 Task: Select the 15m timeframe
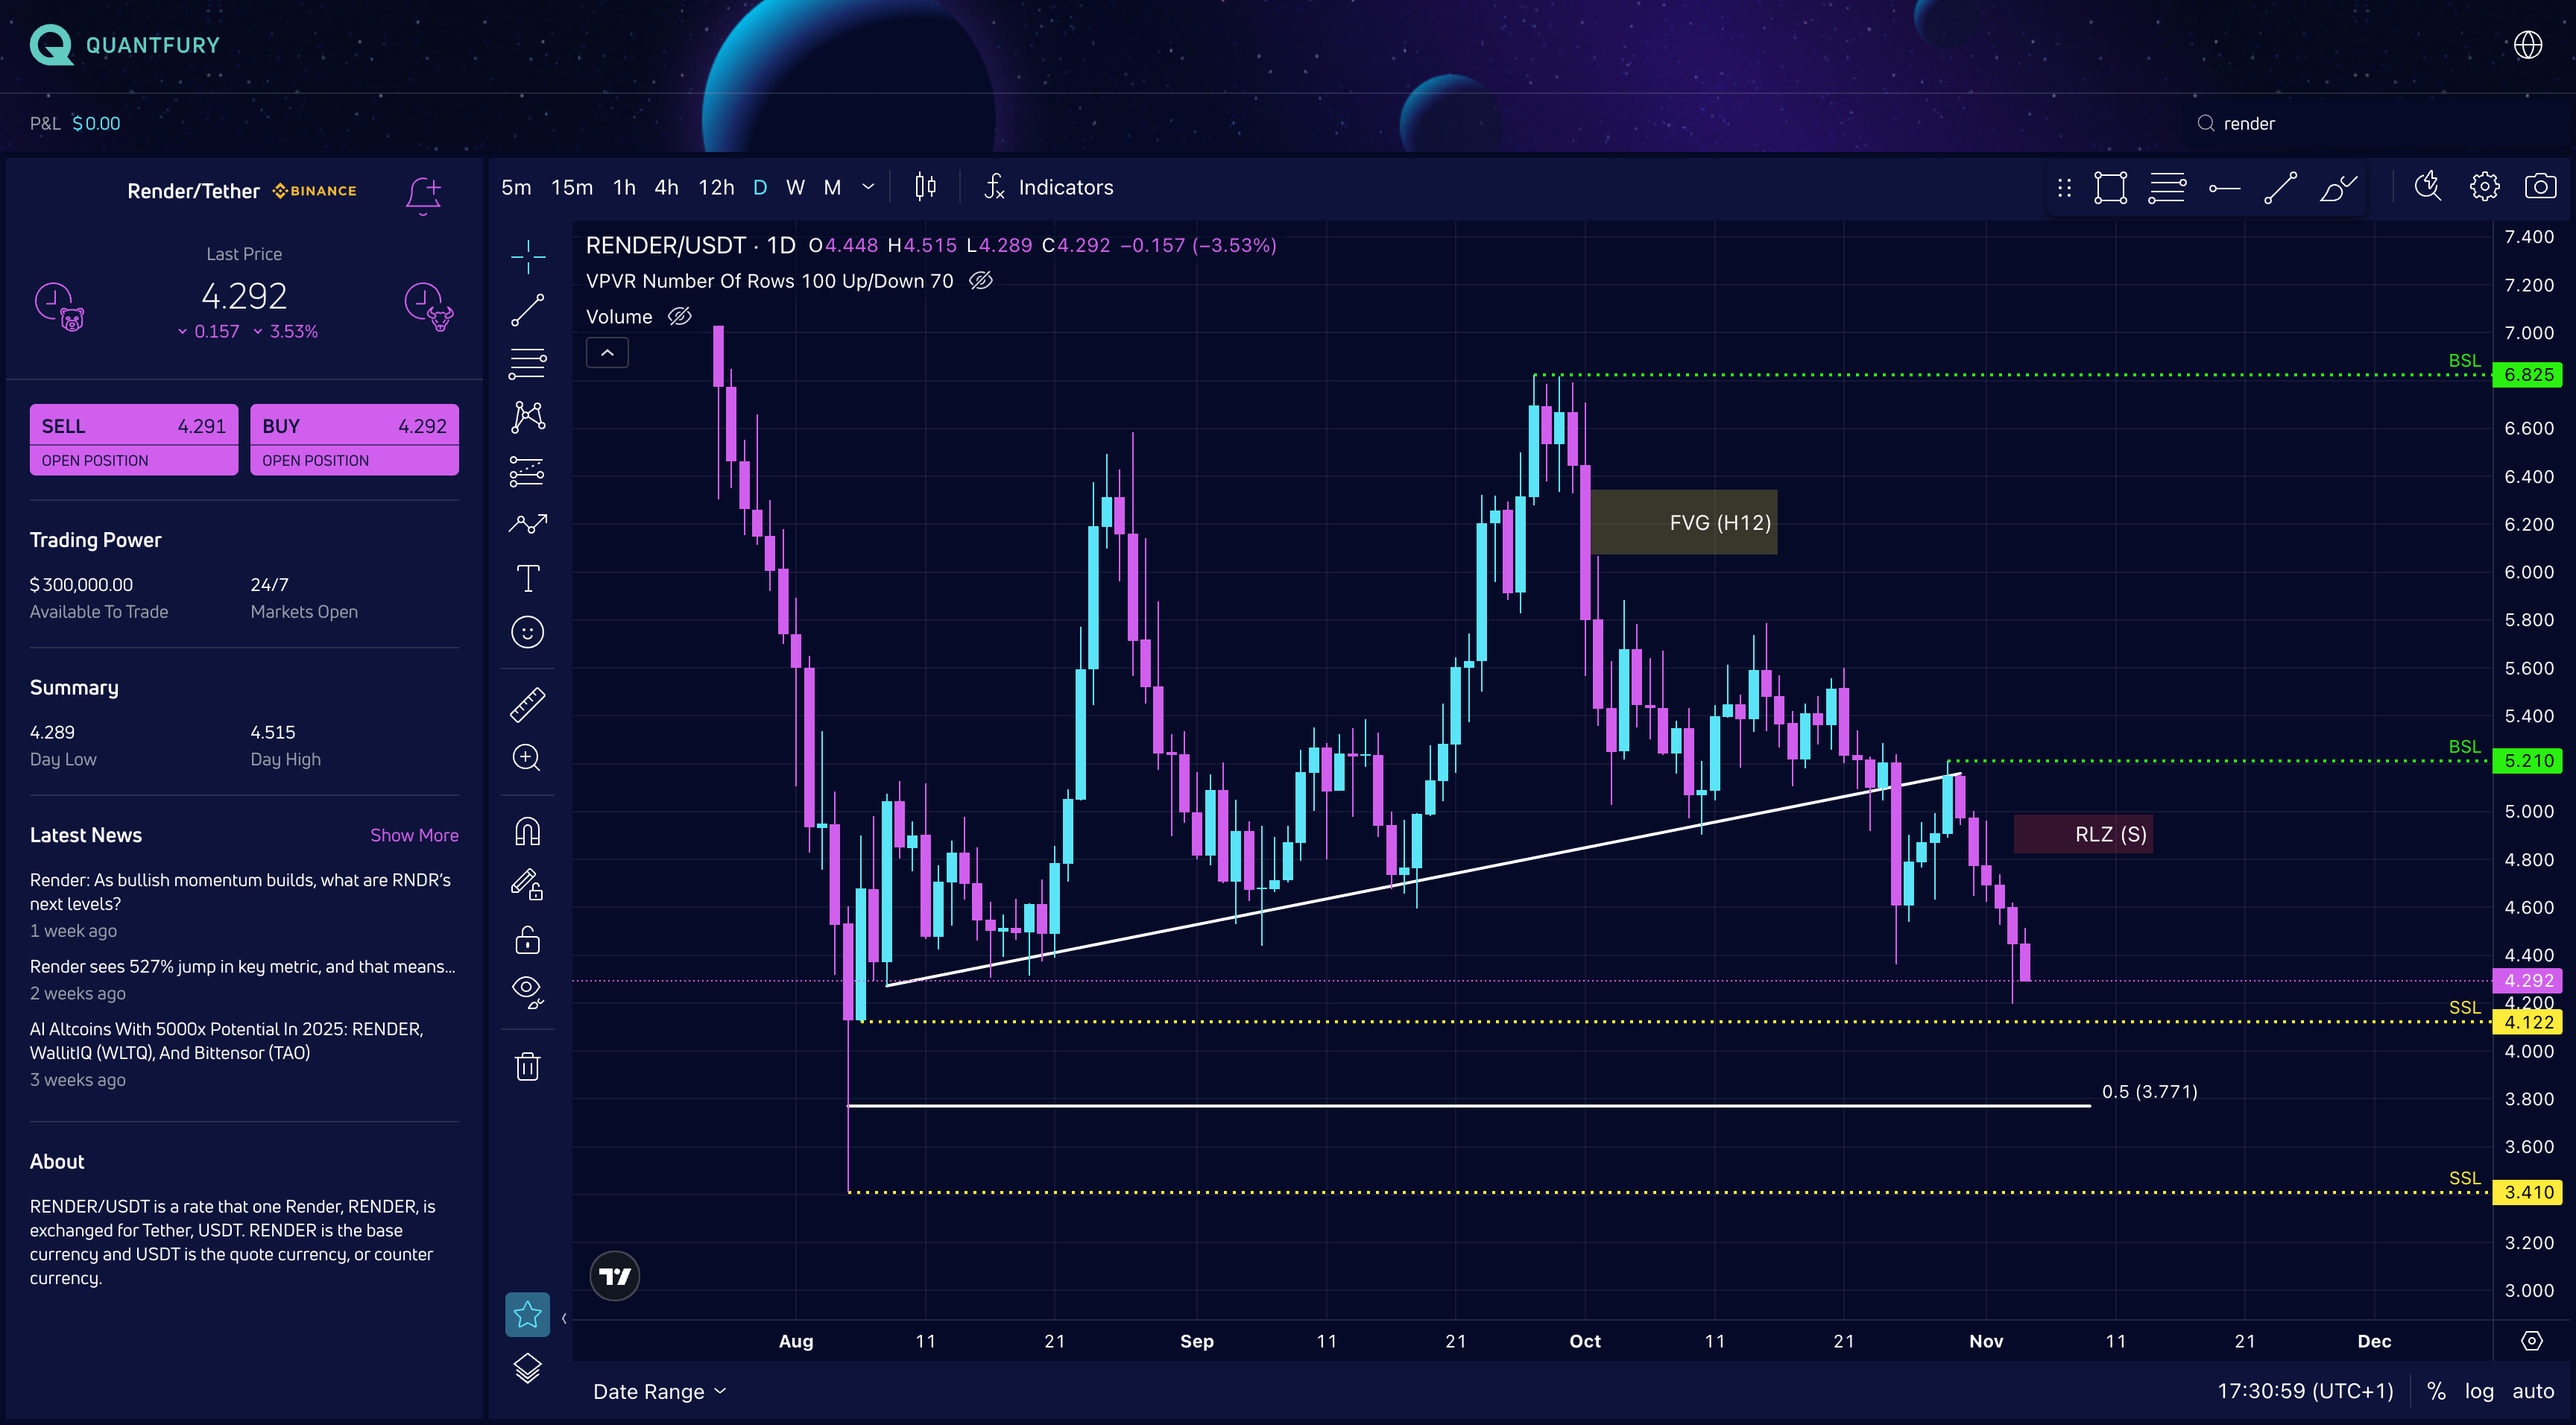click(x=572, y=187)
